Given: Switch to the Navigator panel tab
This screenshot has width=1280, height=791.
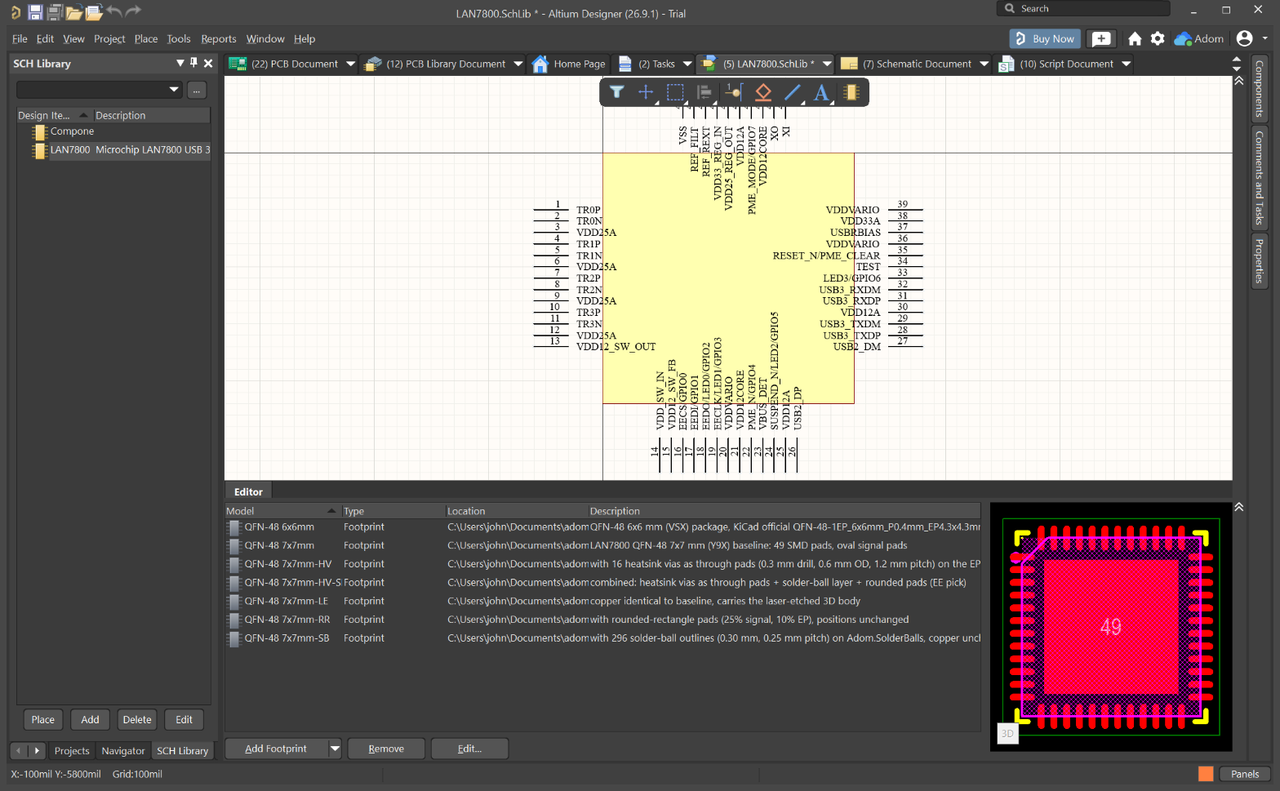Looking at the screenshot, I should click(123, 750).
